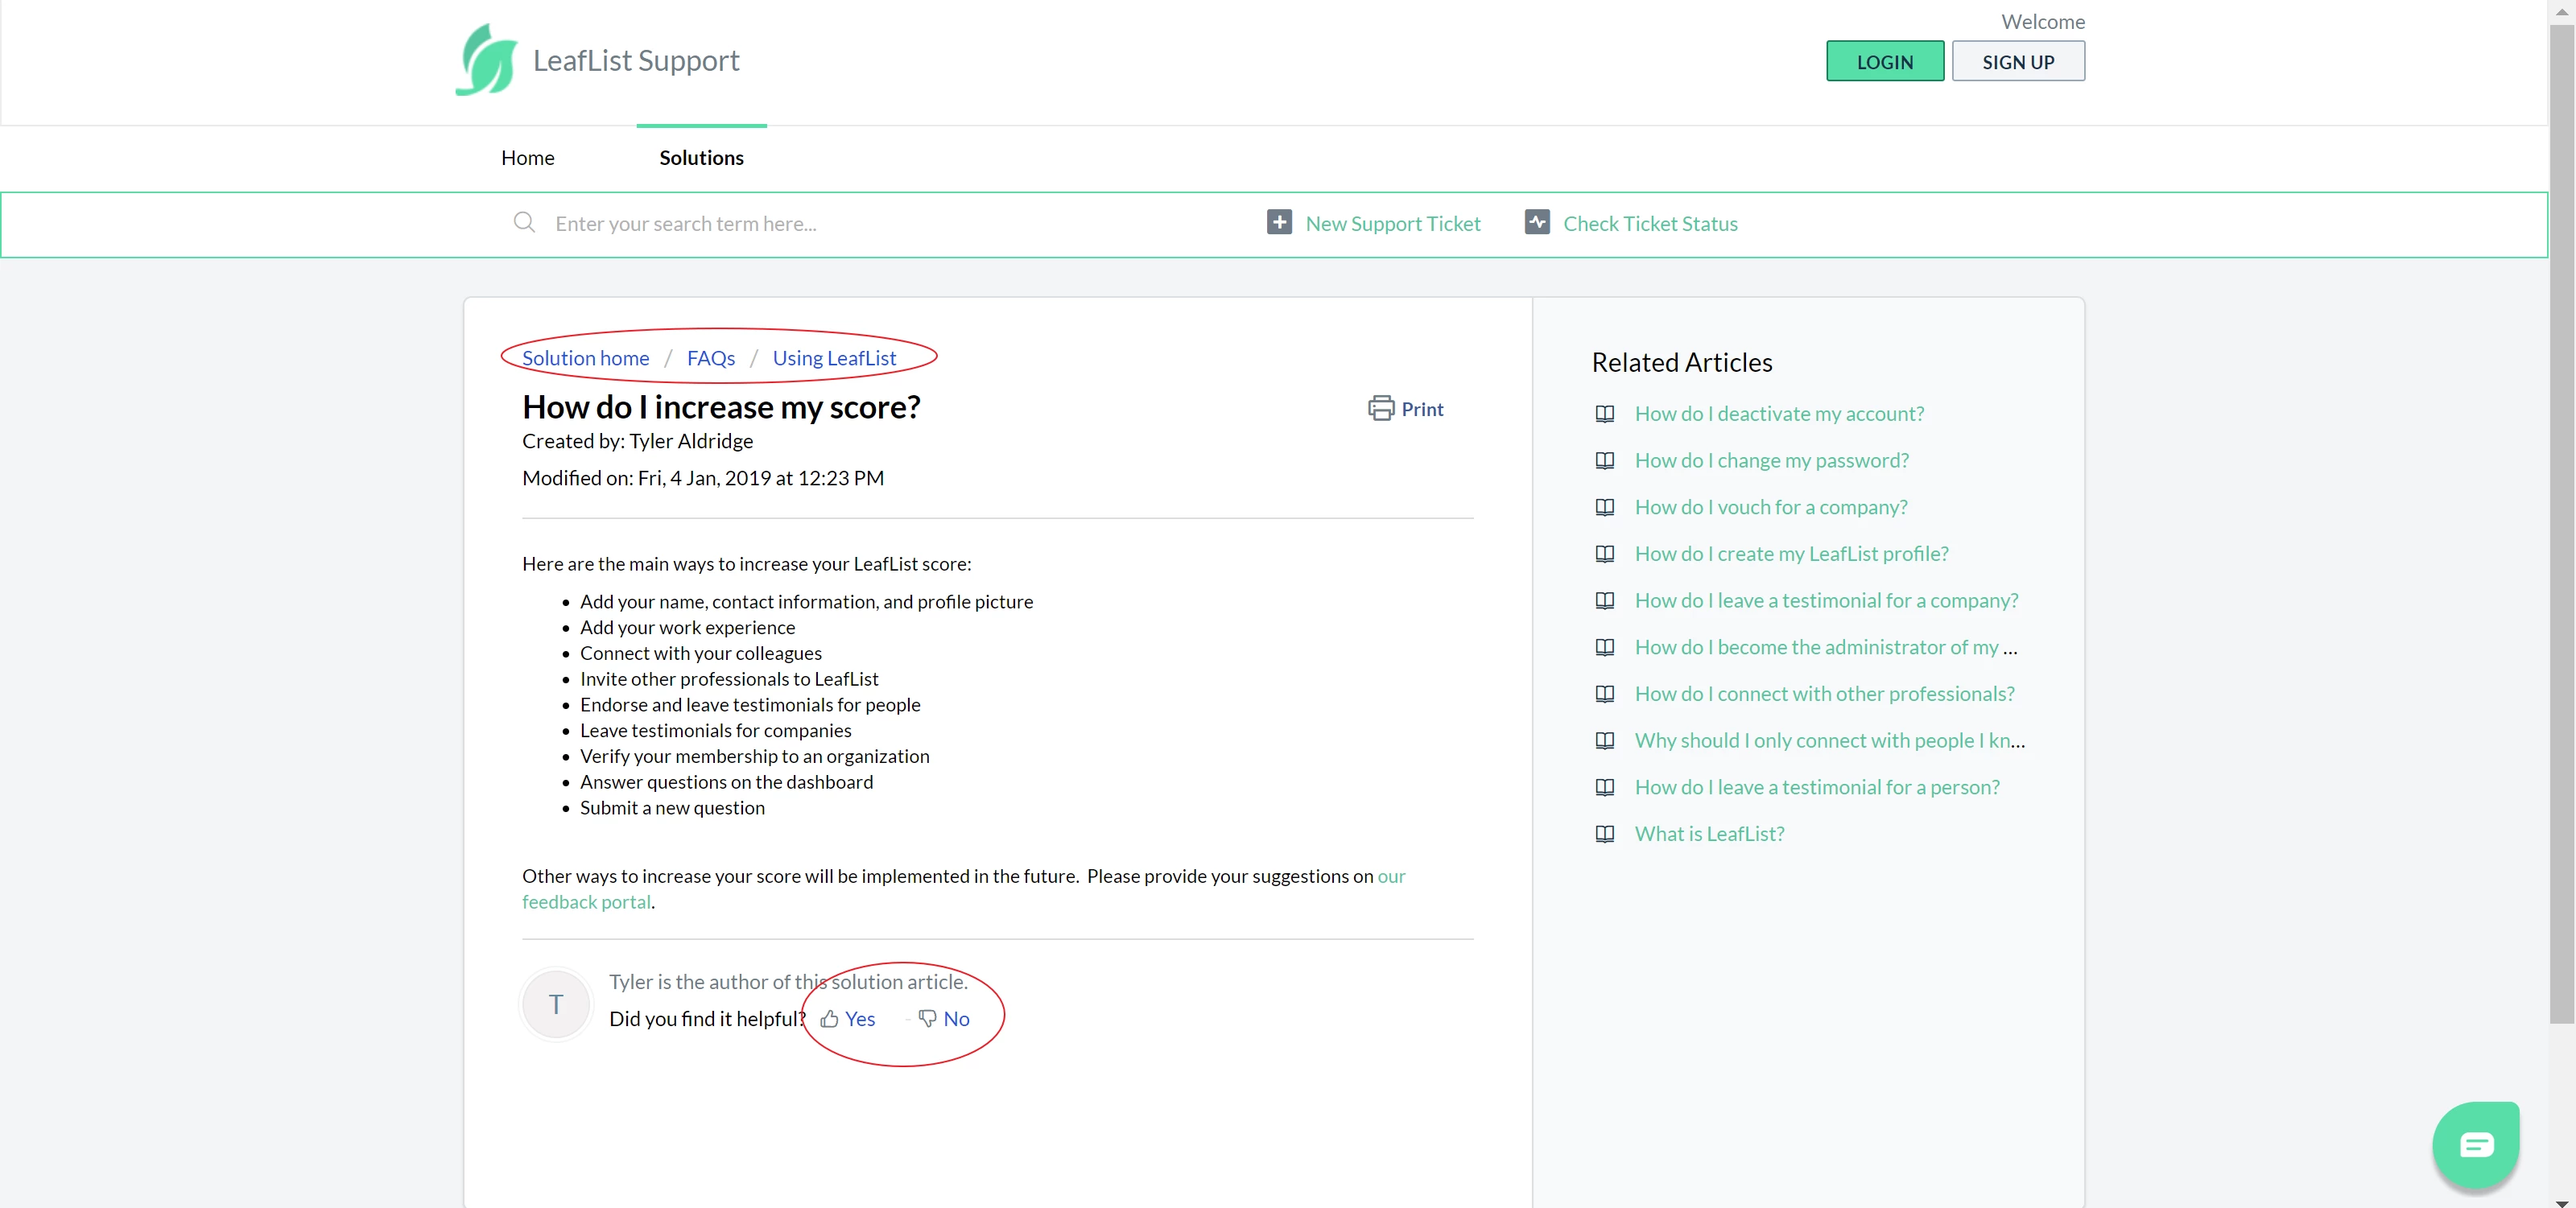Click the 'Created by: Tyler Aldridge' text
This screenshot has width=2576, height=1208.
coord(637,441)
